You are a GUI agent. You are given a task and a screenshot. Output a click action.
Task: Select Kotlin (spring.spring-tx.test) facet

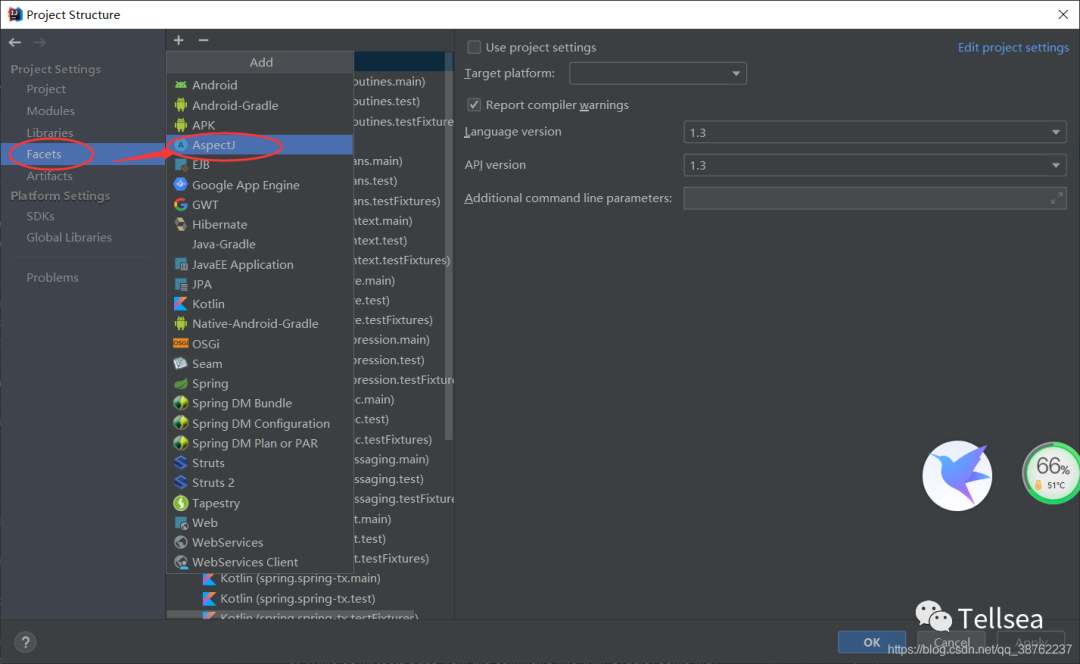(298, 599)
